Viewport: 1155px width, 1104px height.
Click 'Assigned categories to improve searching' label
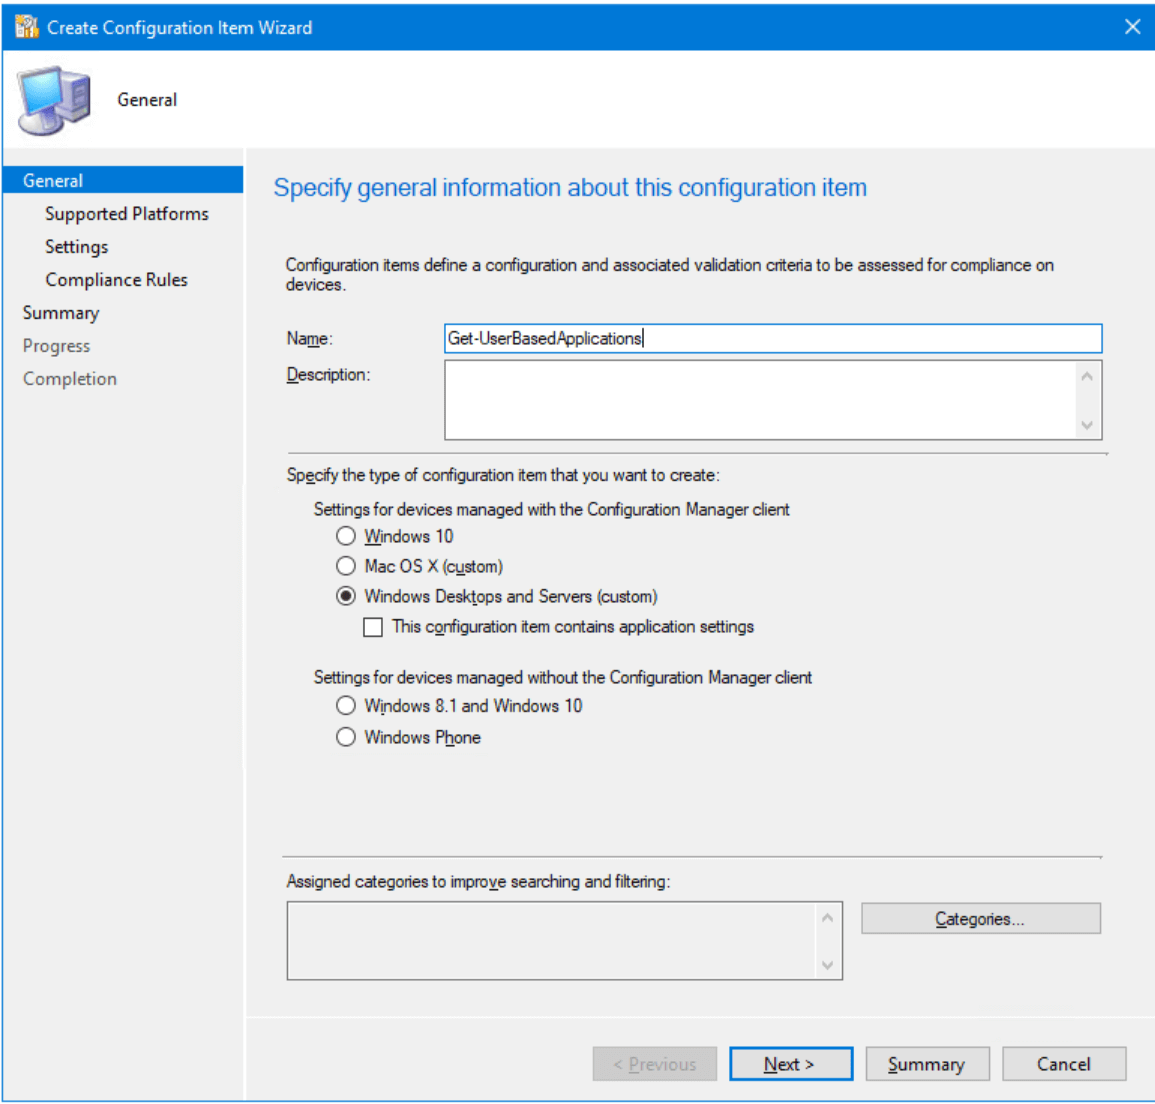point(478,882)
